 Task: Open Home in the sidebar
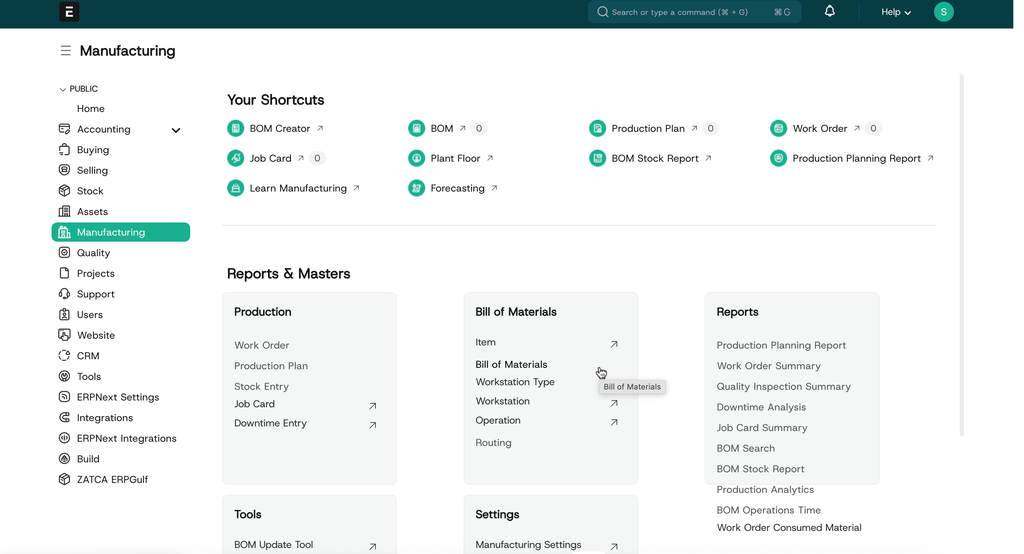tap(91, 108)
